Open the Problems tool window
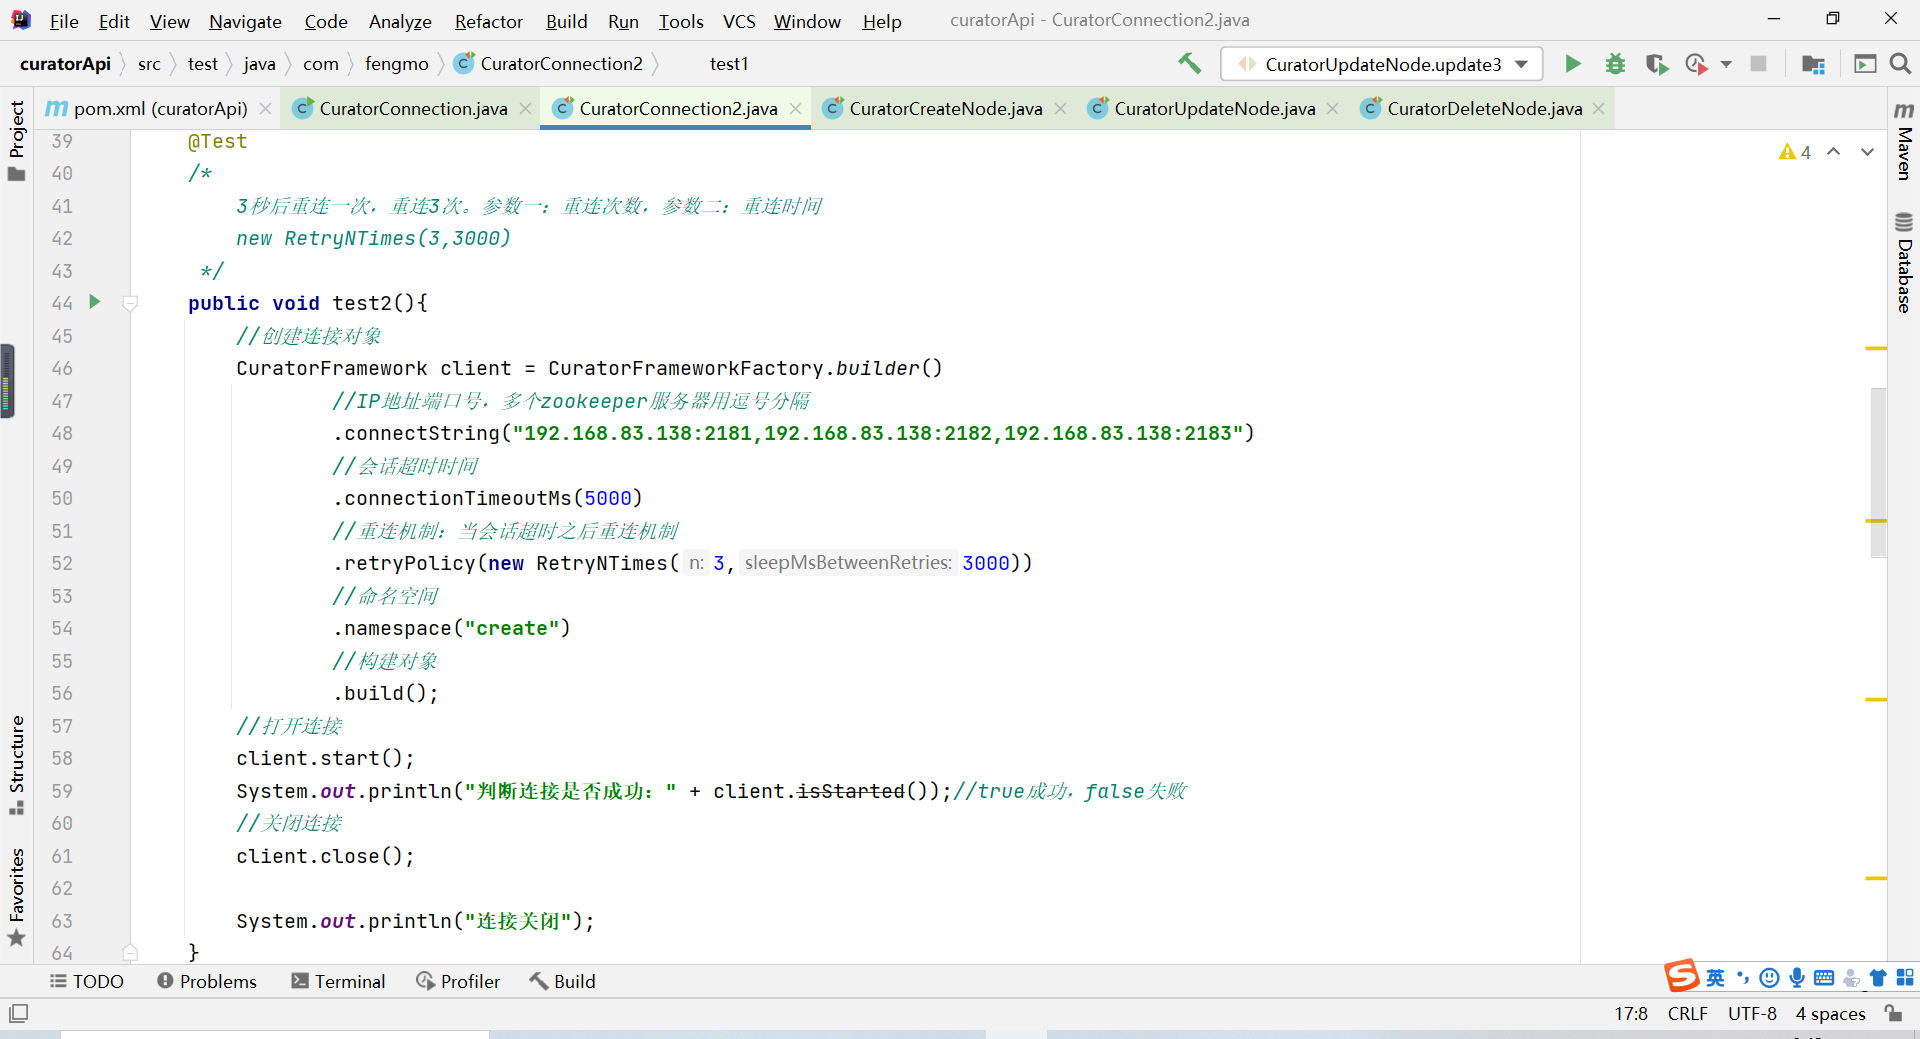Screen dimensions: 1920x1039 pyautogui.click(x=207, y=982)
